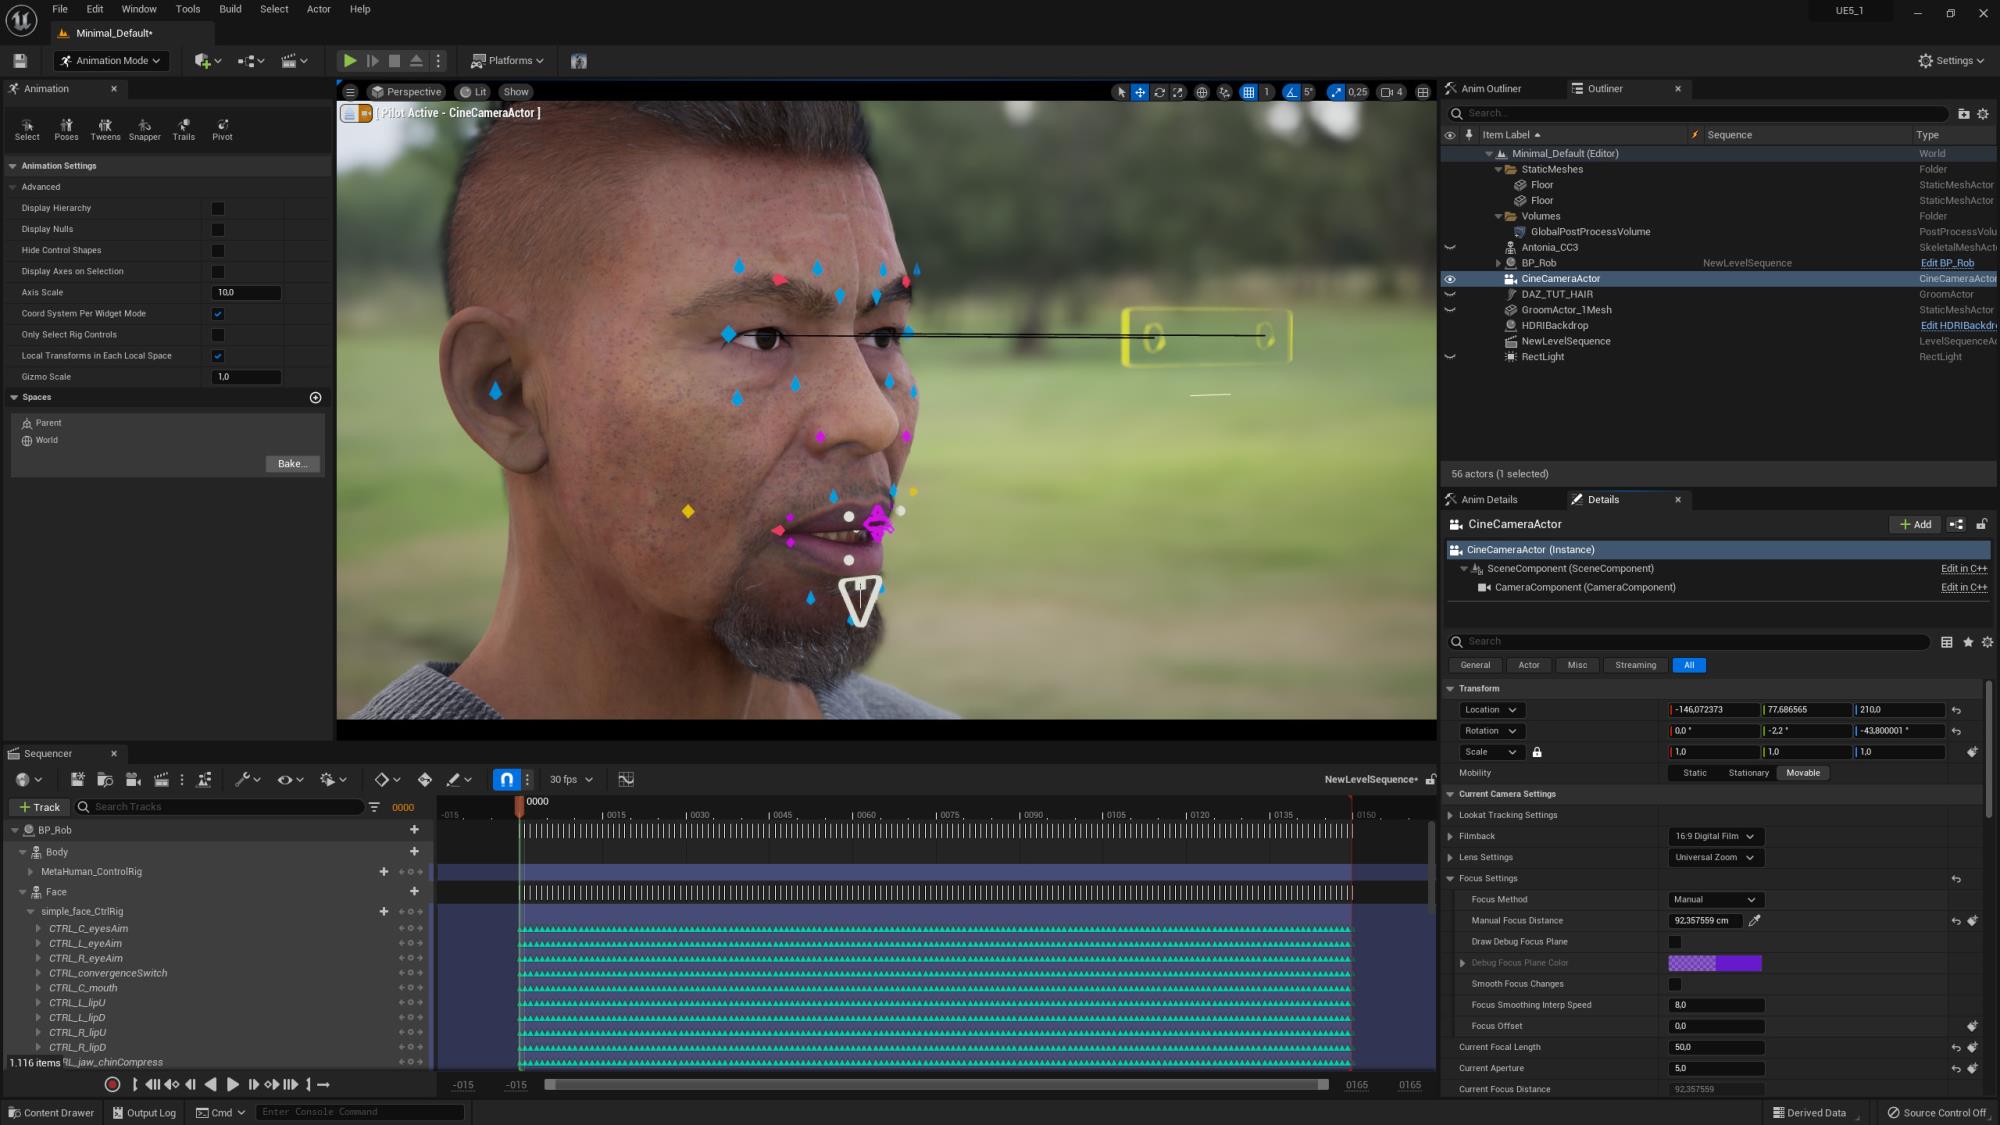Activate the Pivot tool
2000x1125 pixels.
coord(222,129)
